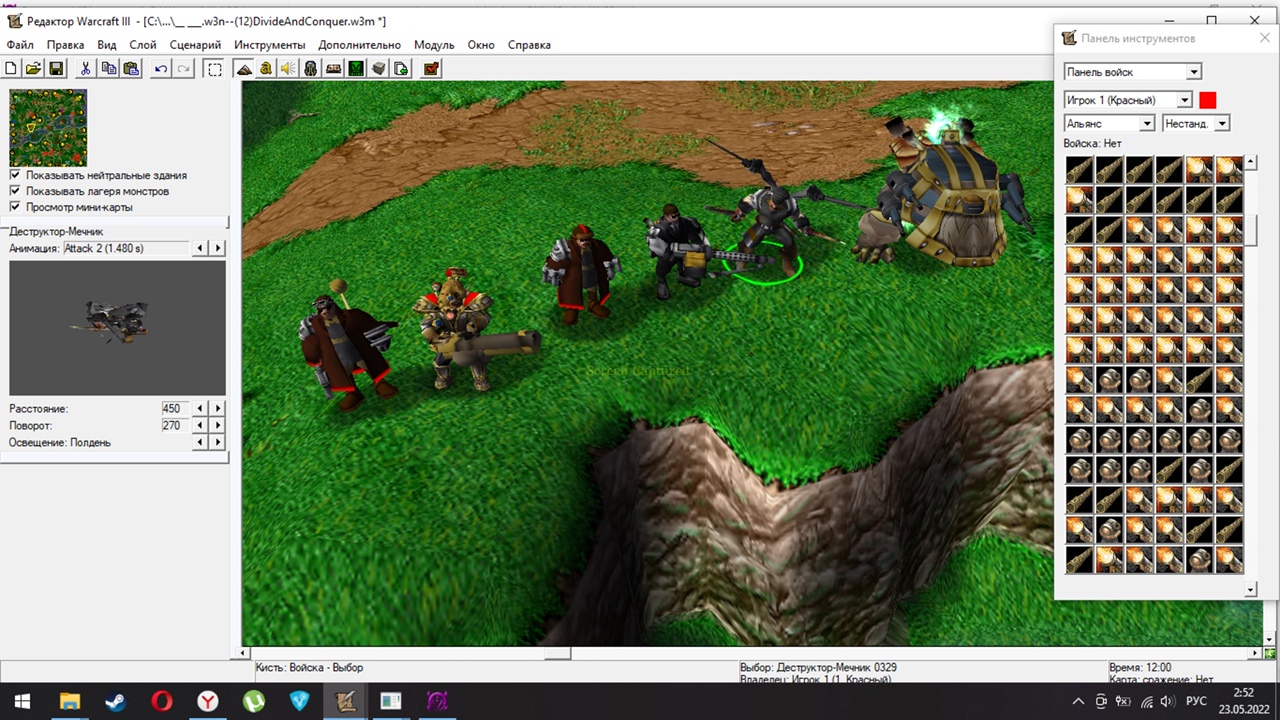Cut the selection with the scissors icon
The image size is (1280, 720).
[x=85, y=68]
